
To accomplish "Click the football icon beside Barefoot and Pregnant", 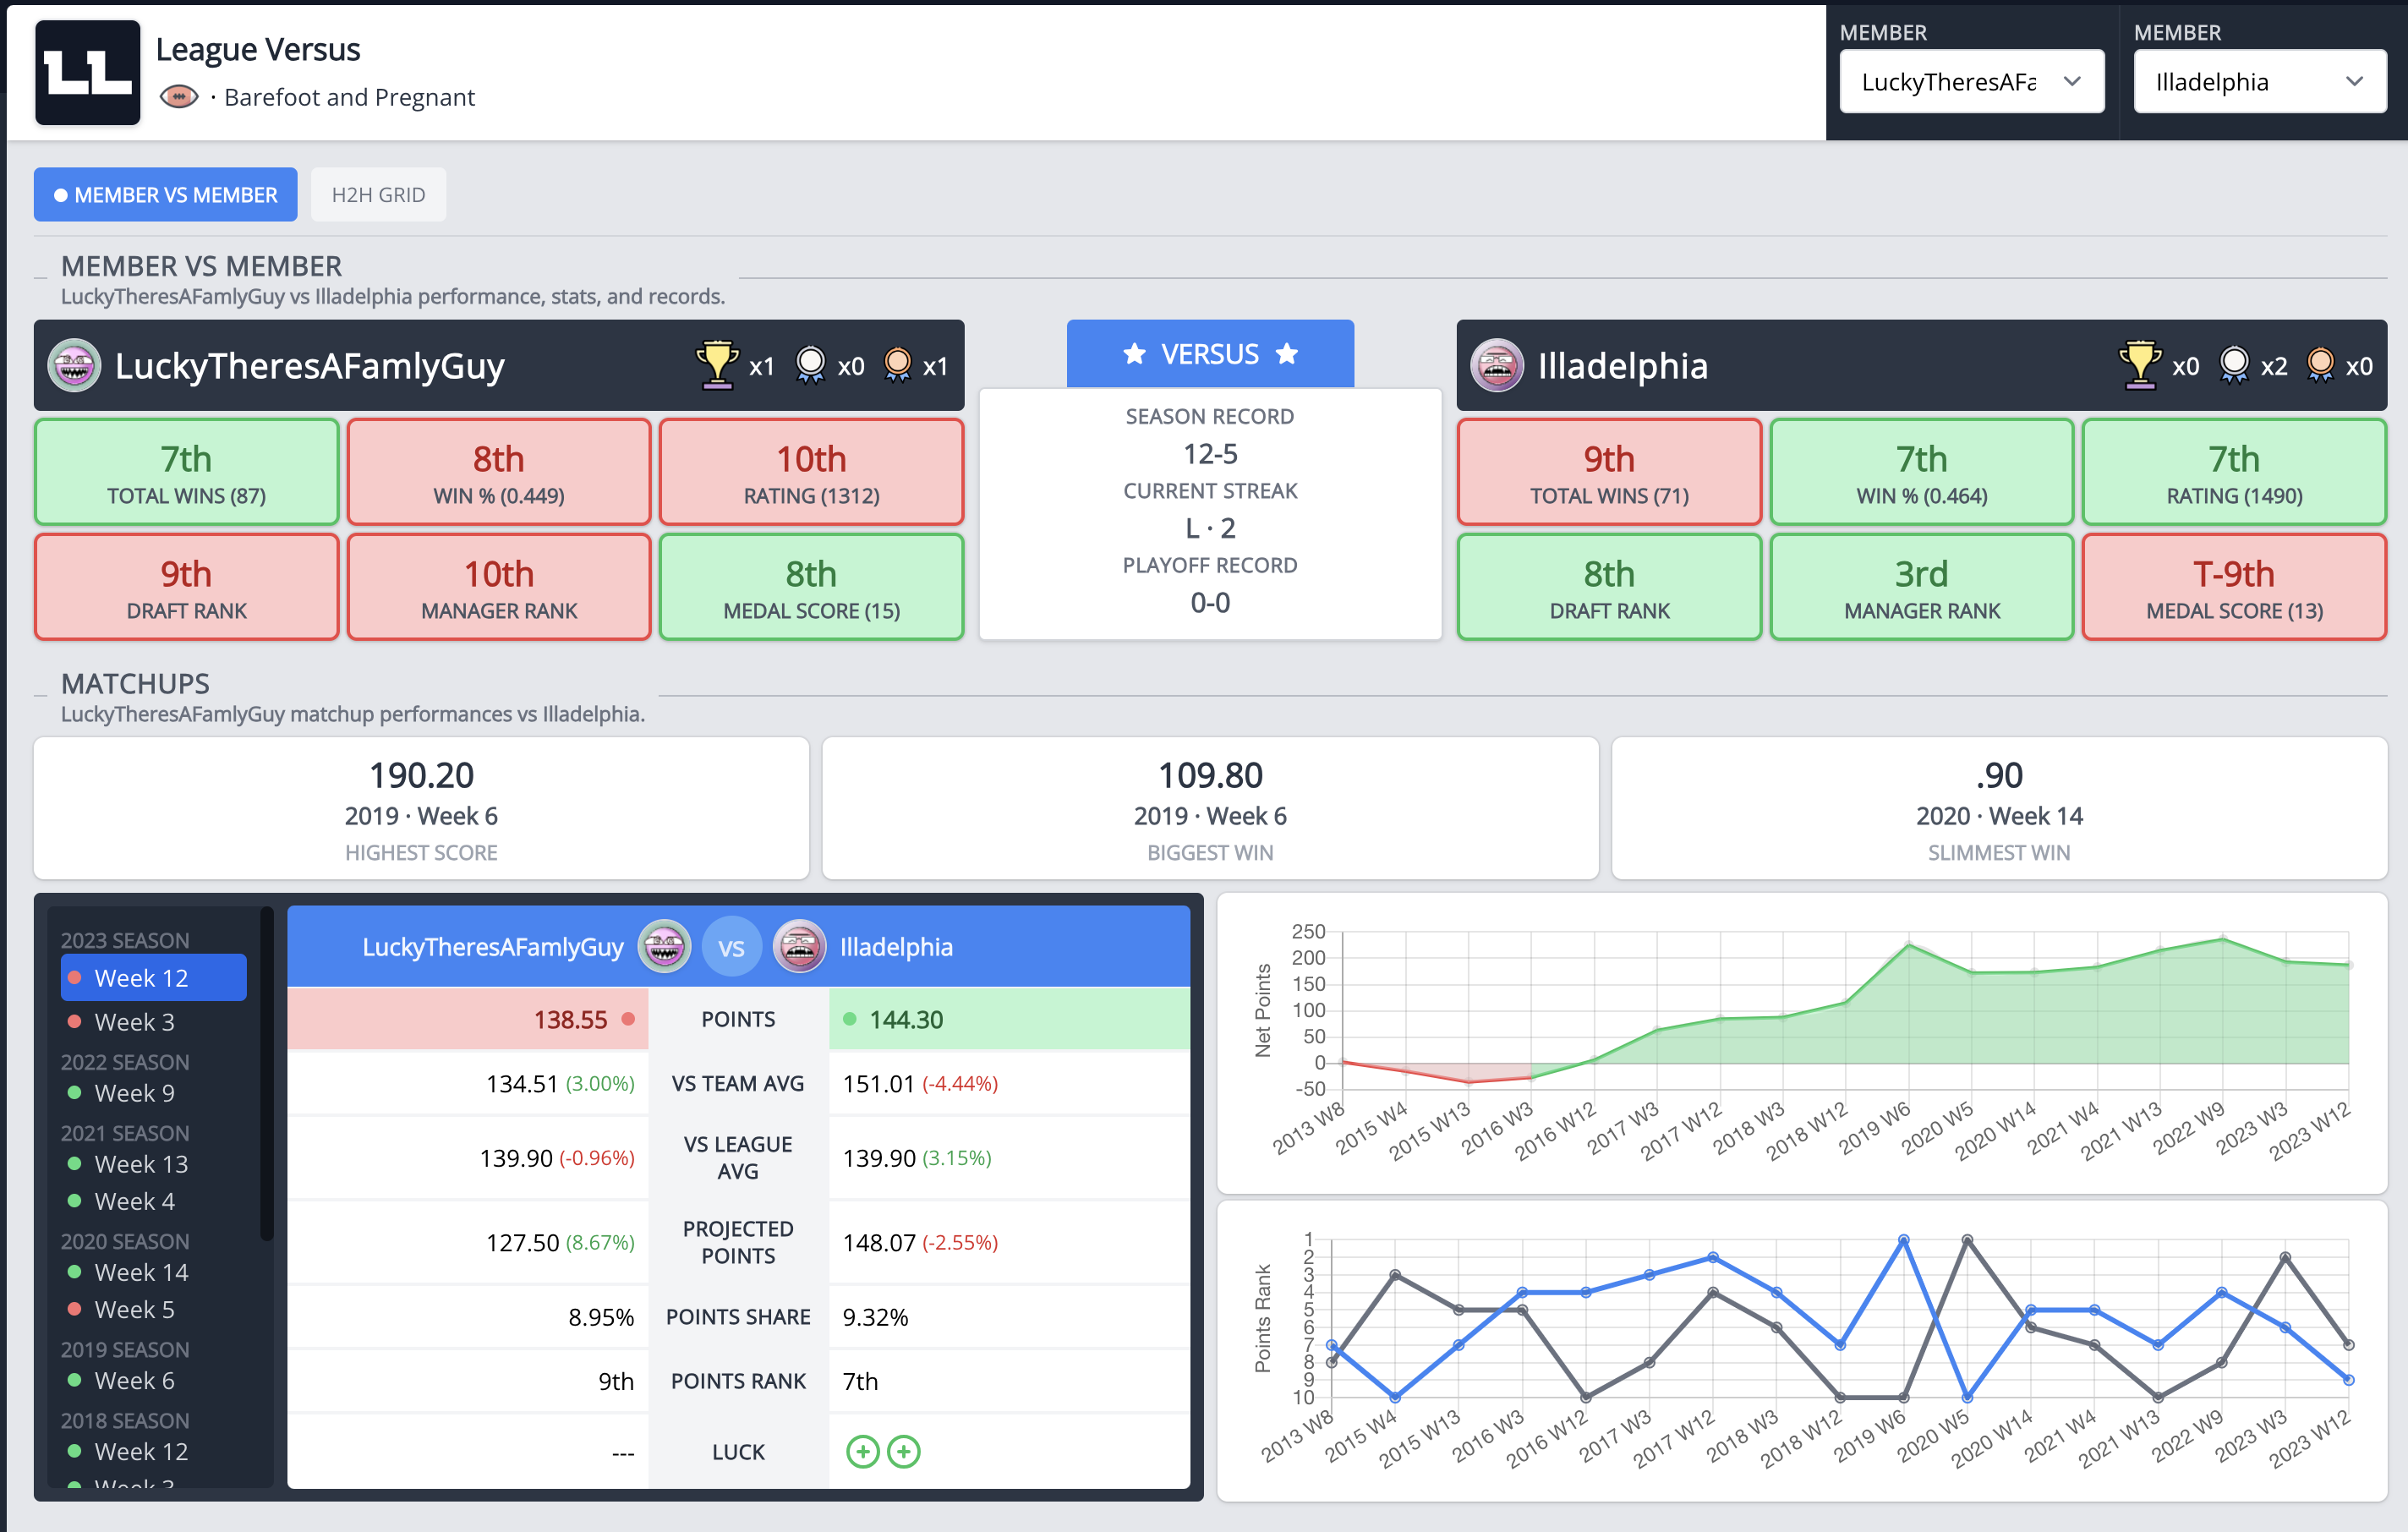I will 179,97.
